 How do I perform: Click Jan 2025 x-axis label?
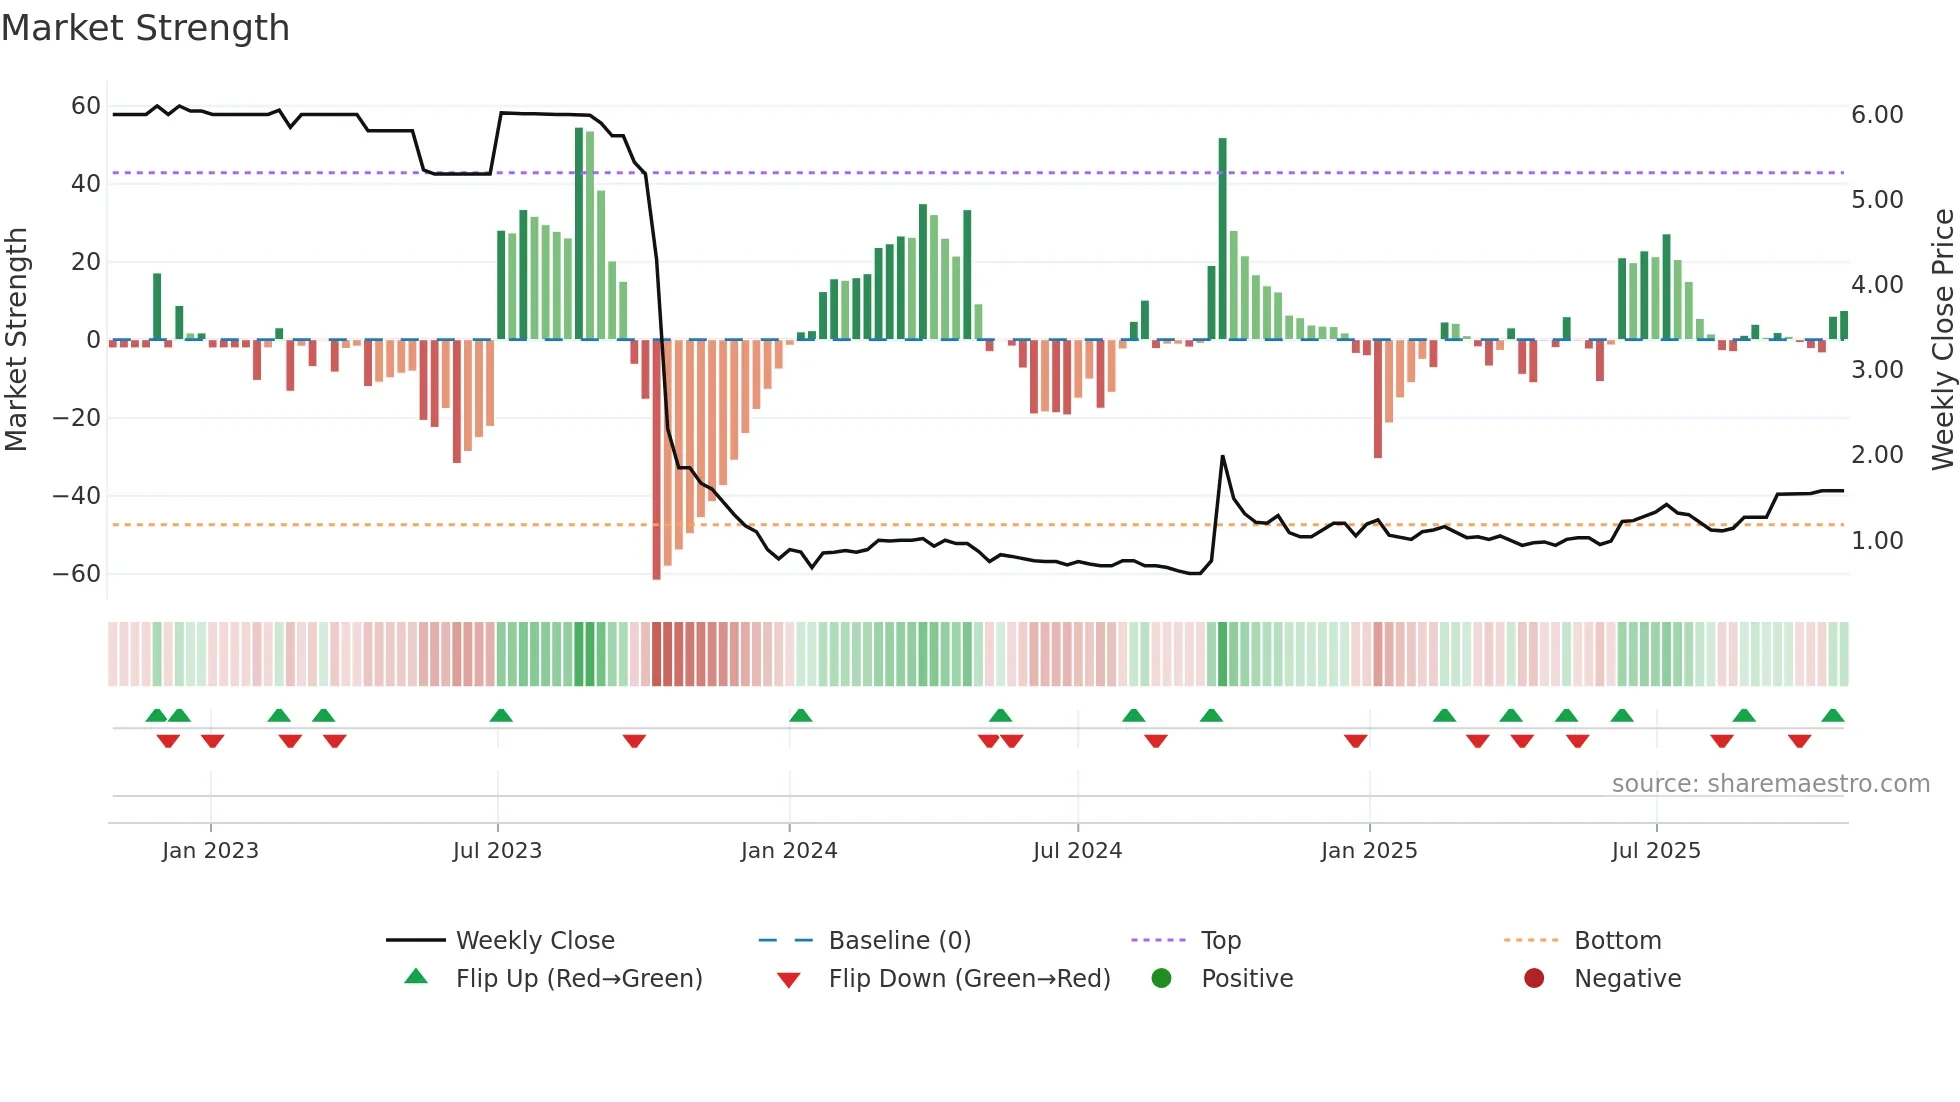[x=1368, y=850]
